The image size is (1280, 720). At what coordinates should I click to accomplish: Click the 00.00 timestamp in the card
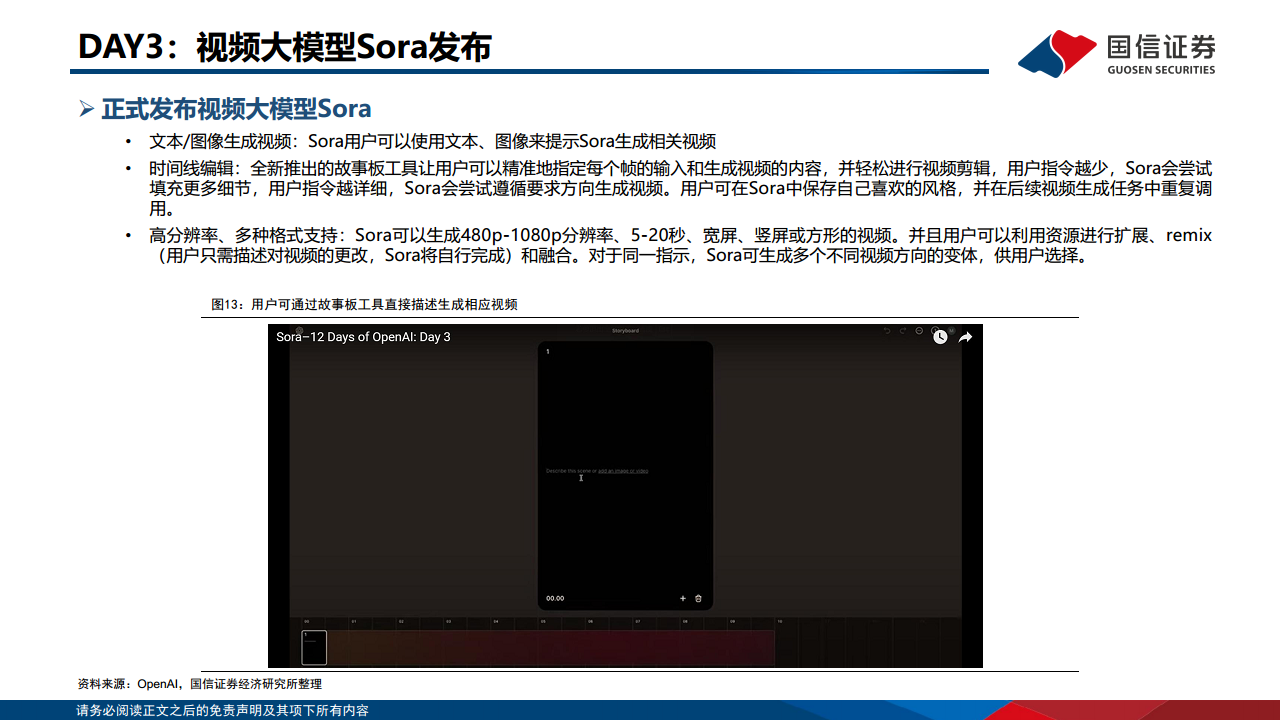[555, 598]
